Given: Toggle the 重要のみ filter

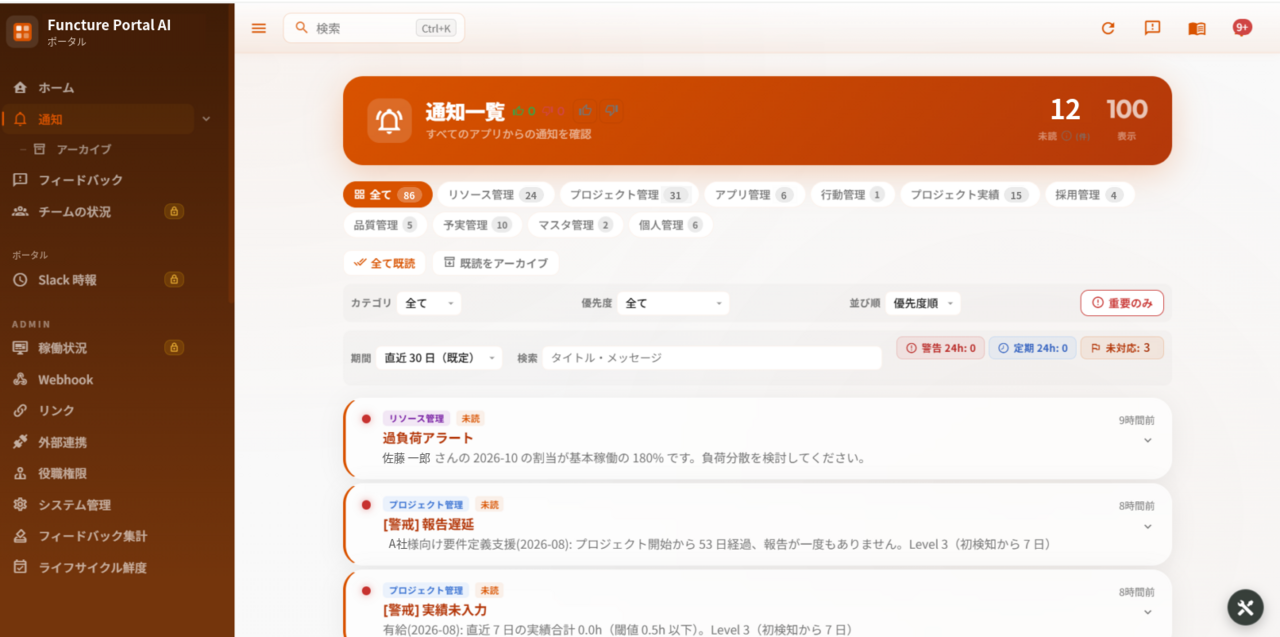Looking at the screenshot, I should [1122, 303].
